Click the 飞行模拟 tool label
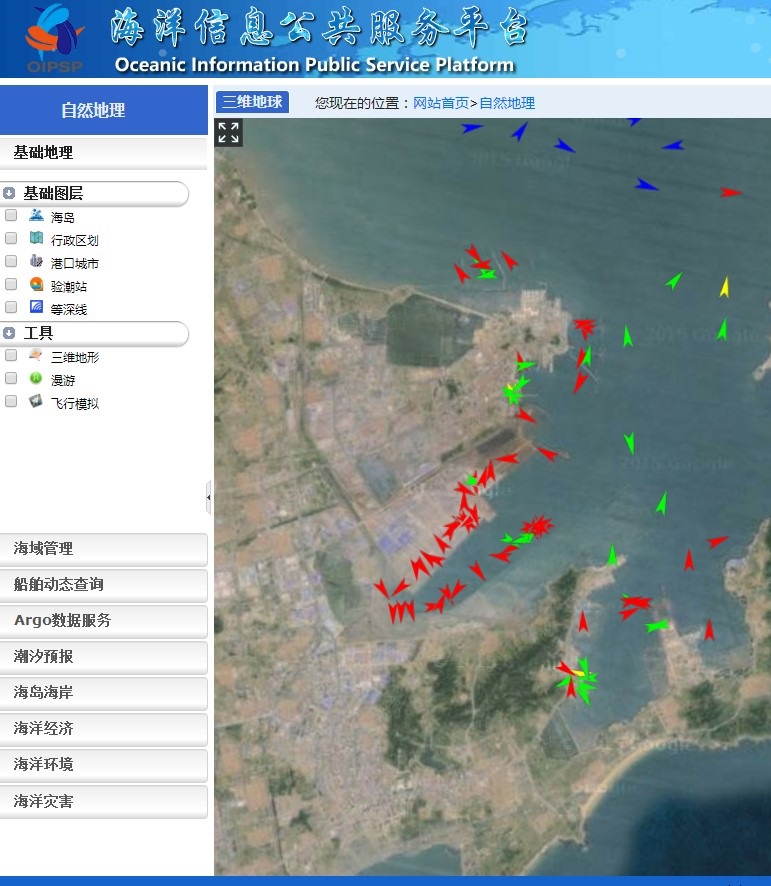 [x=75, y=403]
